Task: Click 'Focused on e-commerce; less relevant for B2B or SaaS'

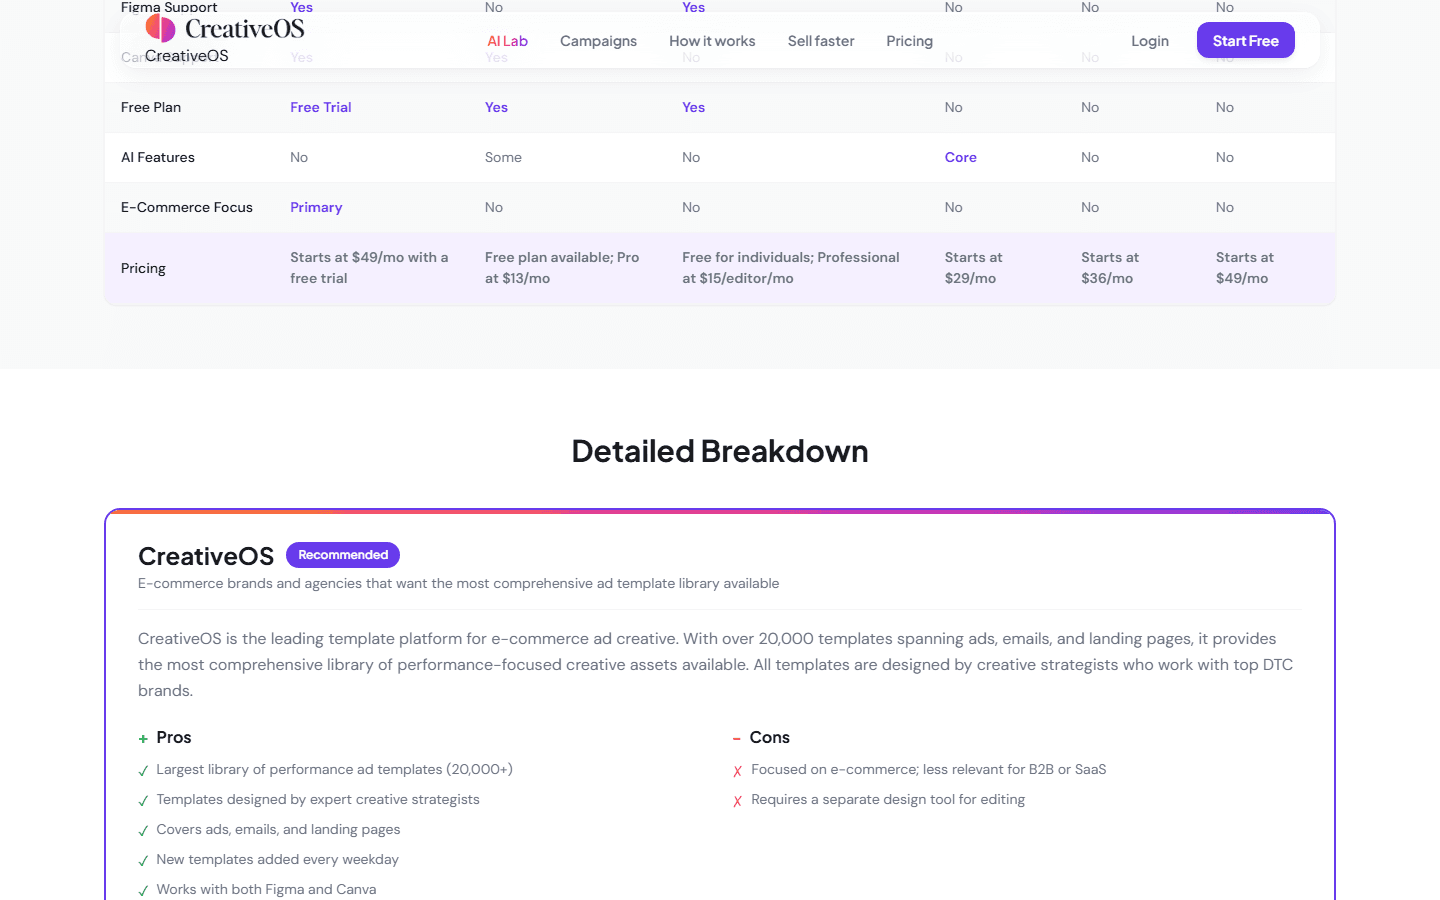Action: [929, 769]
